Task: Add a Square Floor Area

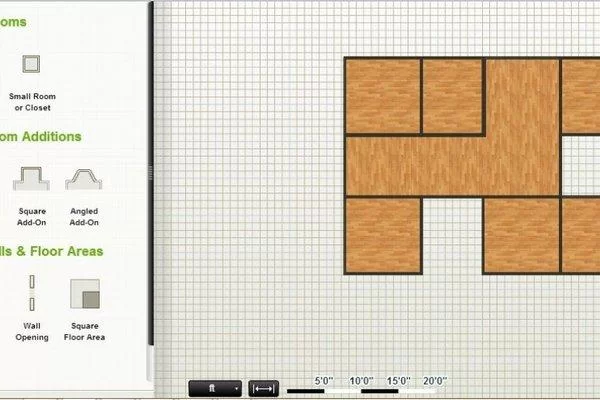Action: click(85, 294)
